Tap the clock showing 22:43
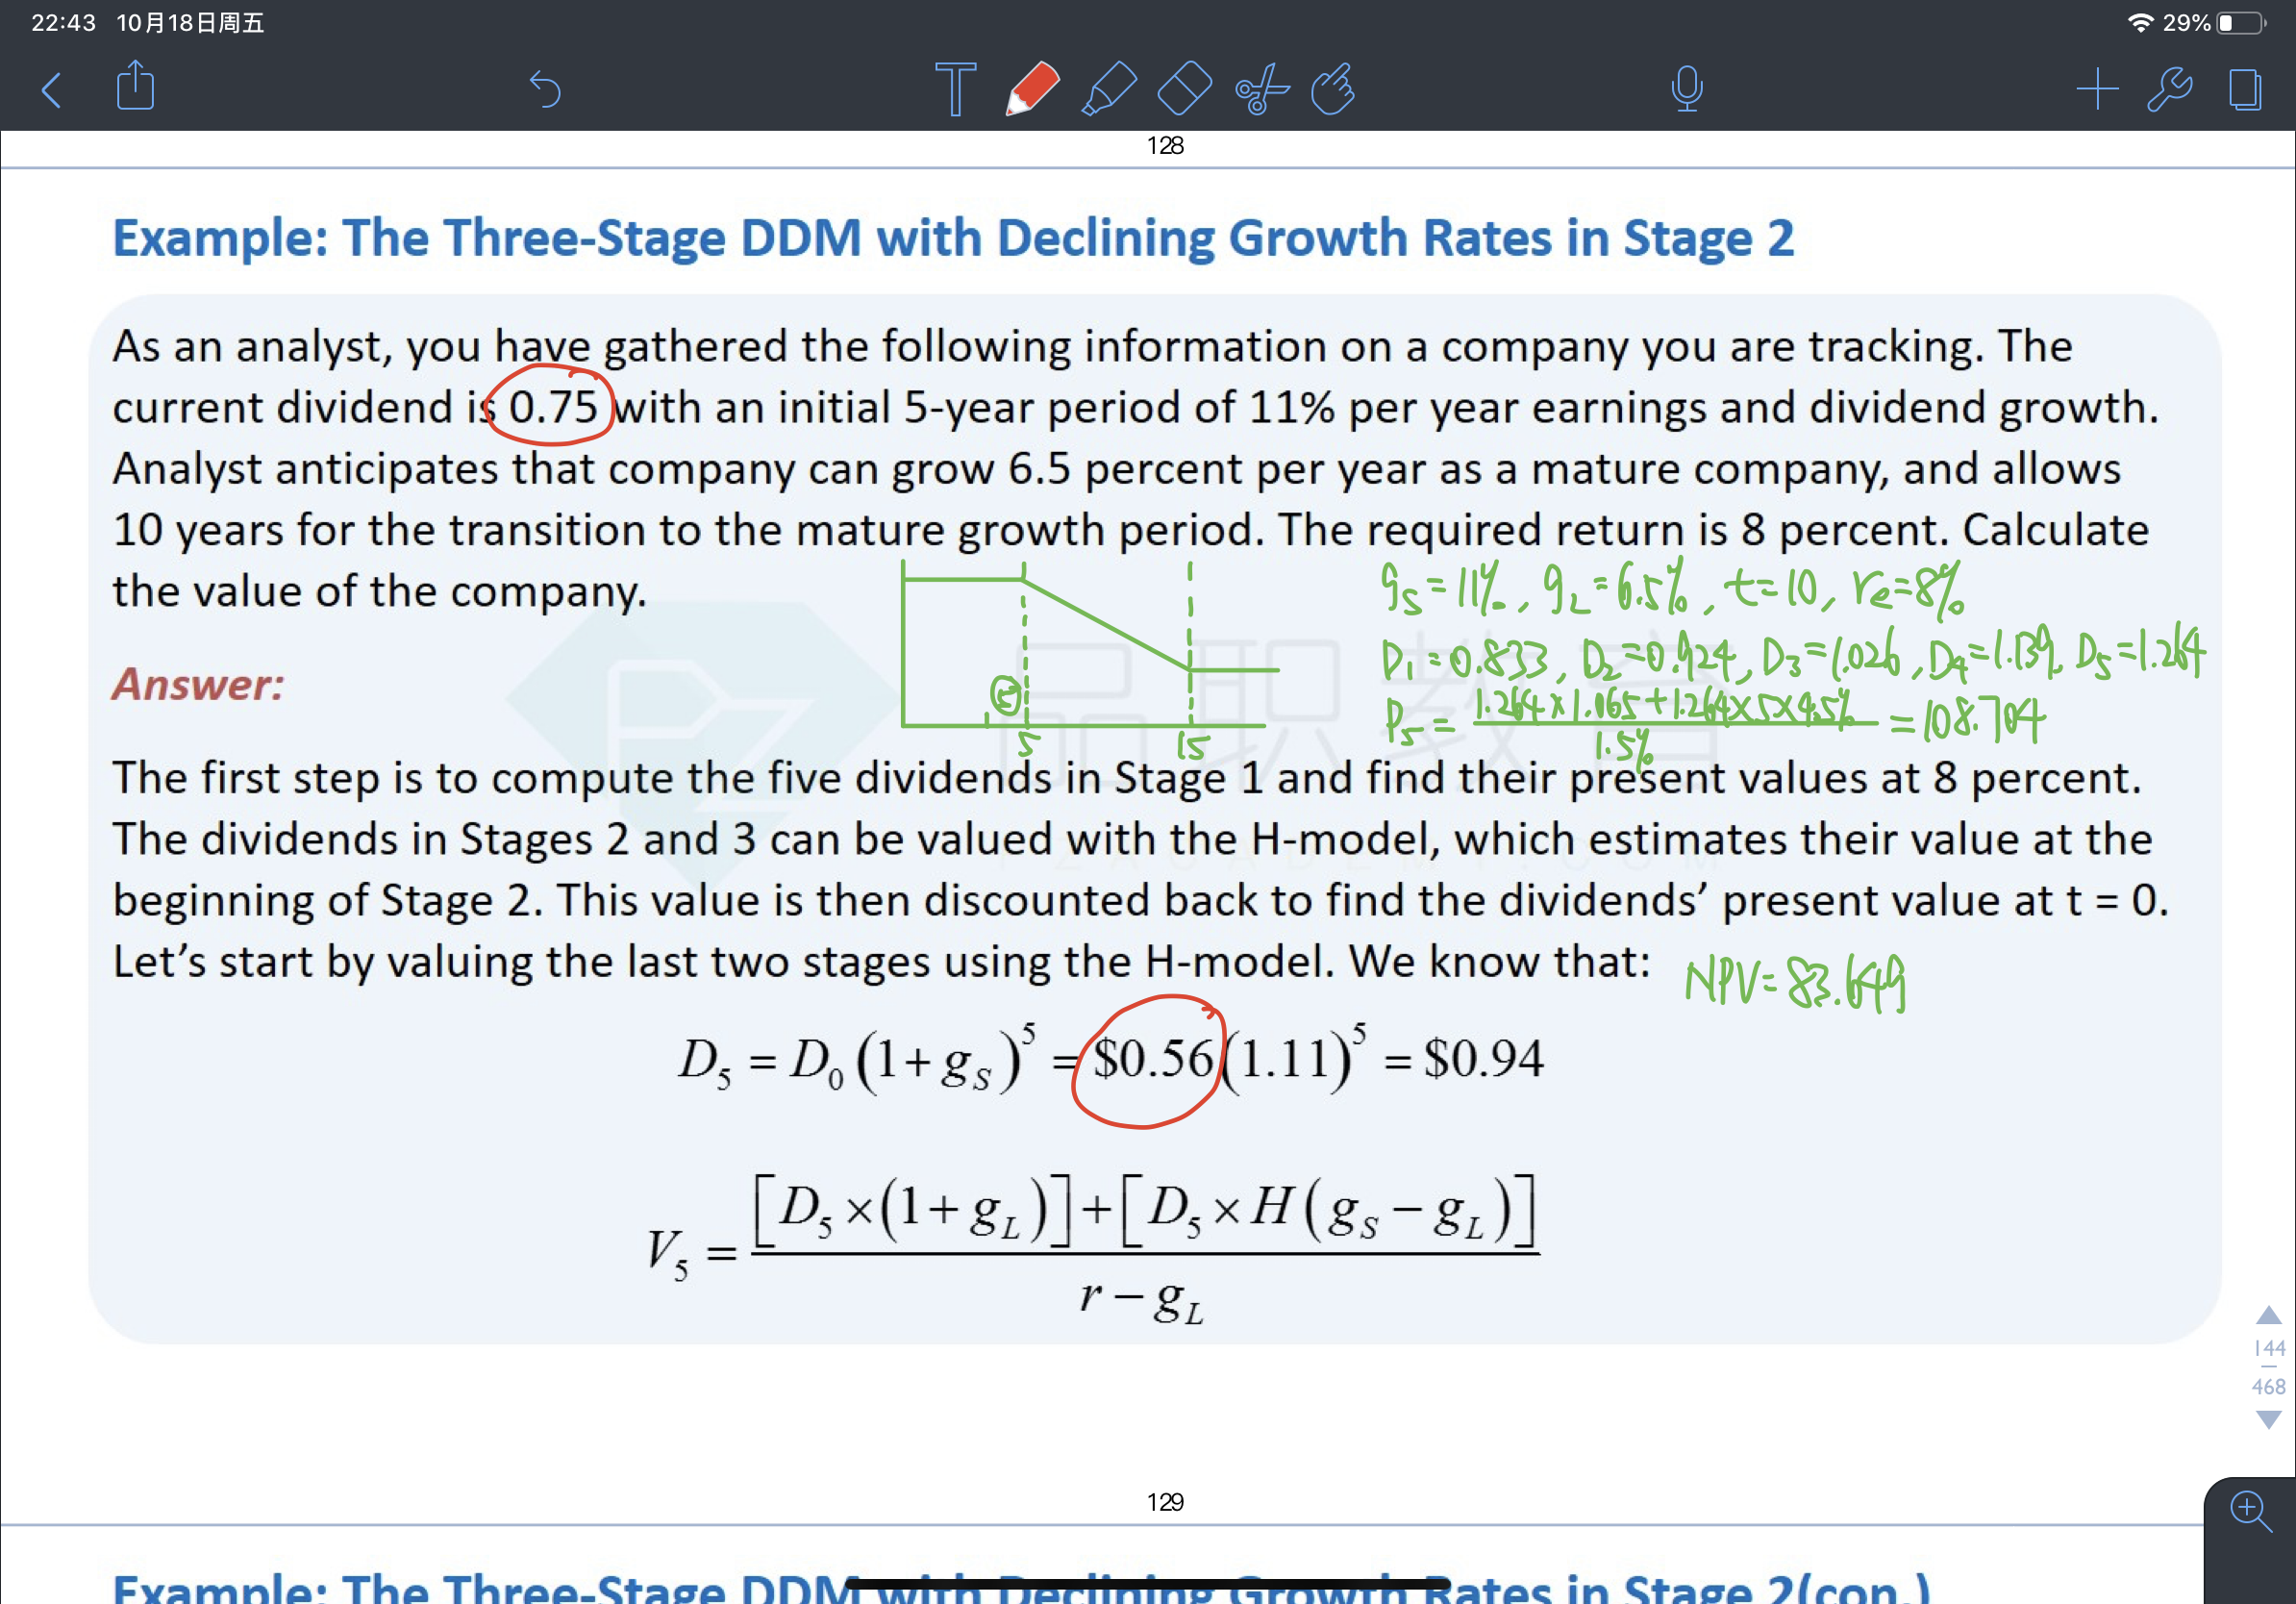 pos(63,23)
